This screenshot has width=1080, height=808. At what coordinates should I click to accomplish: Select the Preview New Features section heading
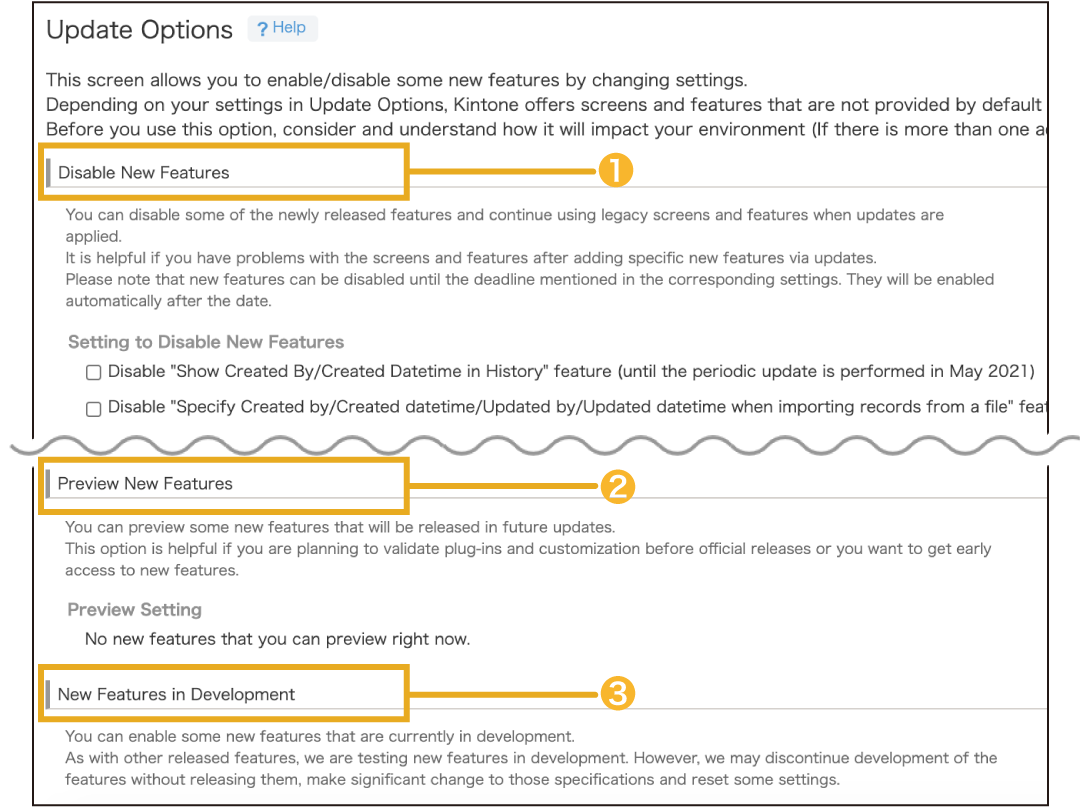click(x=145, y=483)
